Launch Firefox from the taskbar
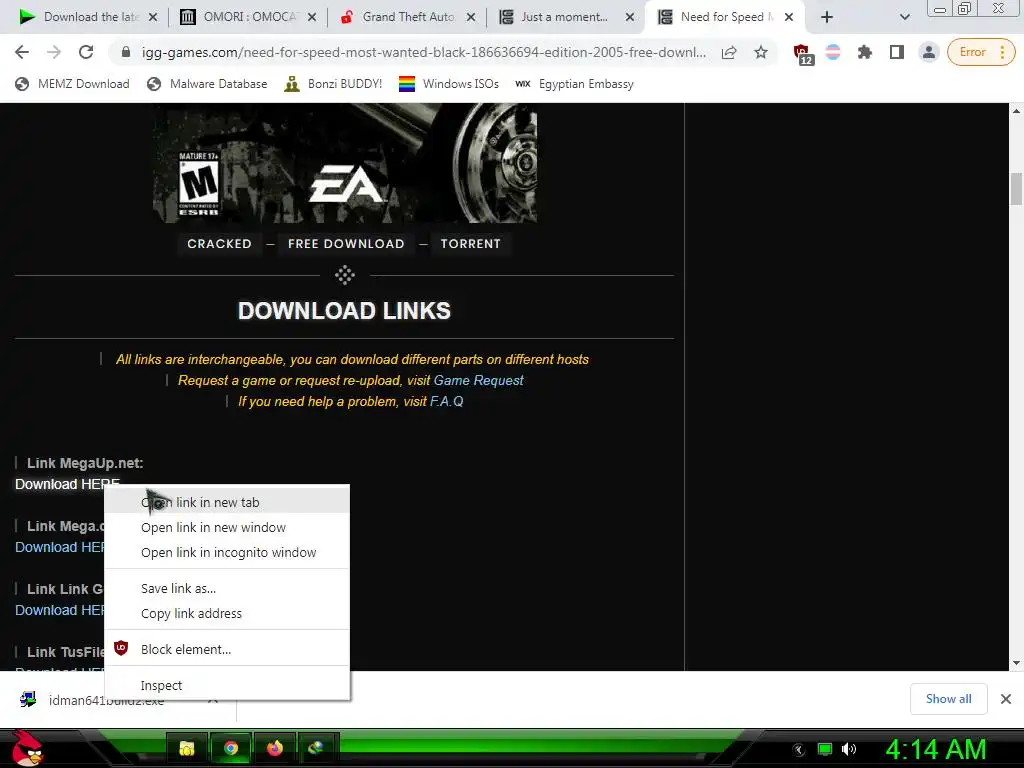The height and width of the screenshot is (768, 1024). point(274,748)
